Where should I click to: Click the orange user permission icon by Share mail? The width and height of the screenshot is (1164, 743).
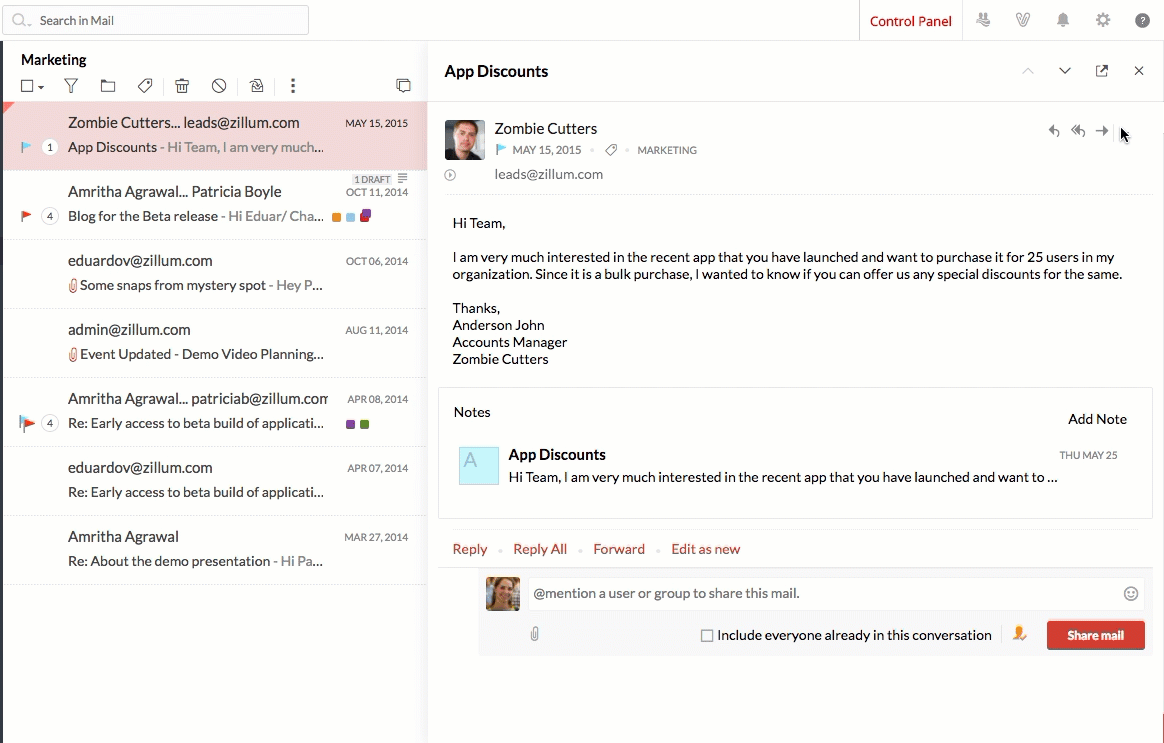[x=1019, y=633]
